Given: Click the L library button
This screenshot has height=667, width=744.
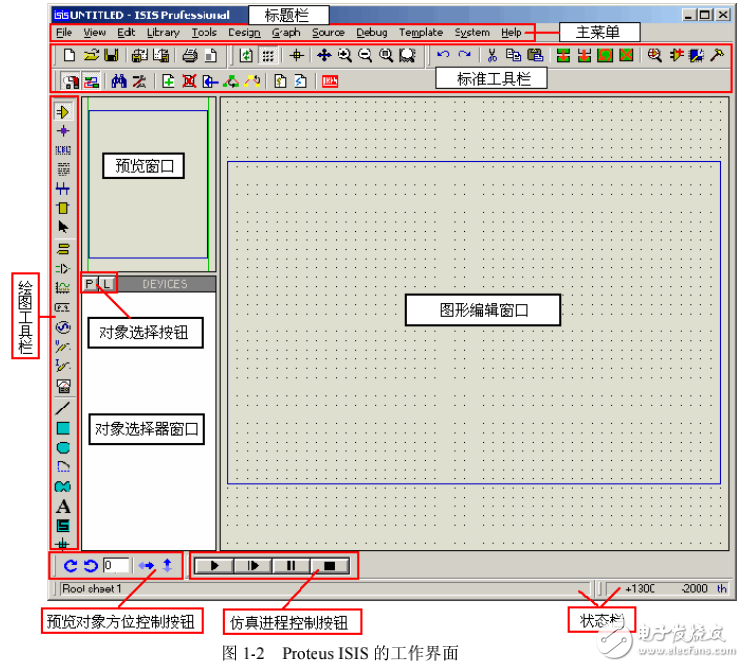Looking at the screenshot, I should pos(107,284).
